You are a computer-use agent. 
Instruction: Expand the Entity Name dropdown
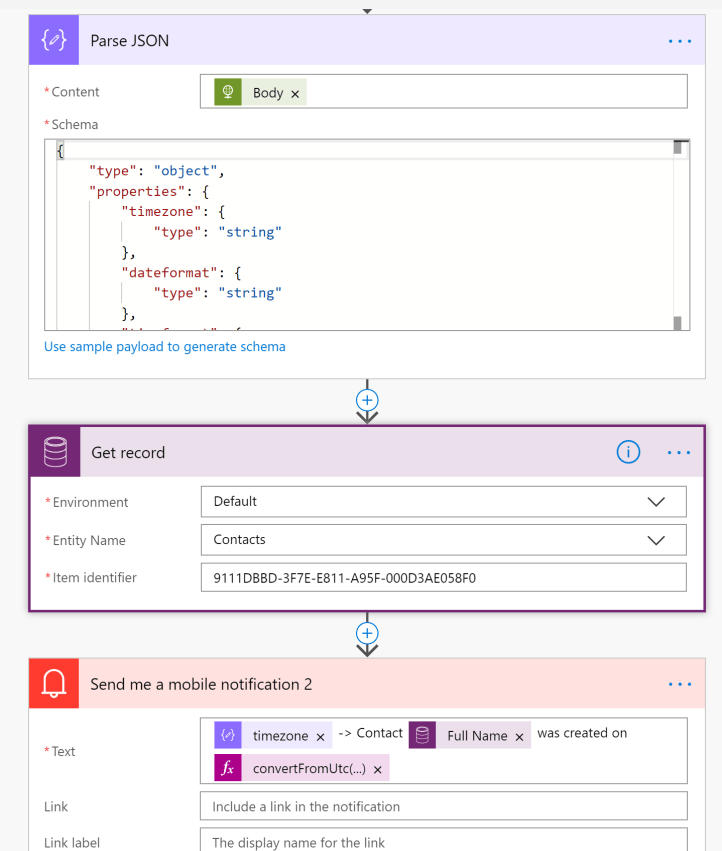pos(656,539)
